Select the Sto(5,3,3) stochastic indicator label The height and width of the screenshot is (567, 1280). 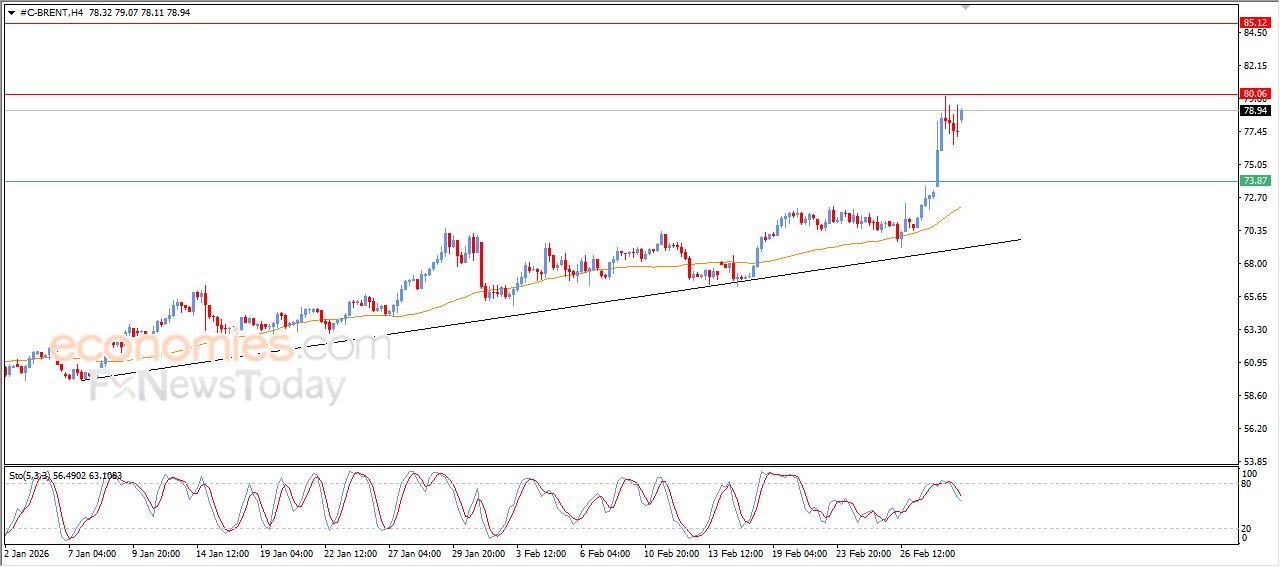click(x=32, y=476)
